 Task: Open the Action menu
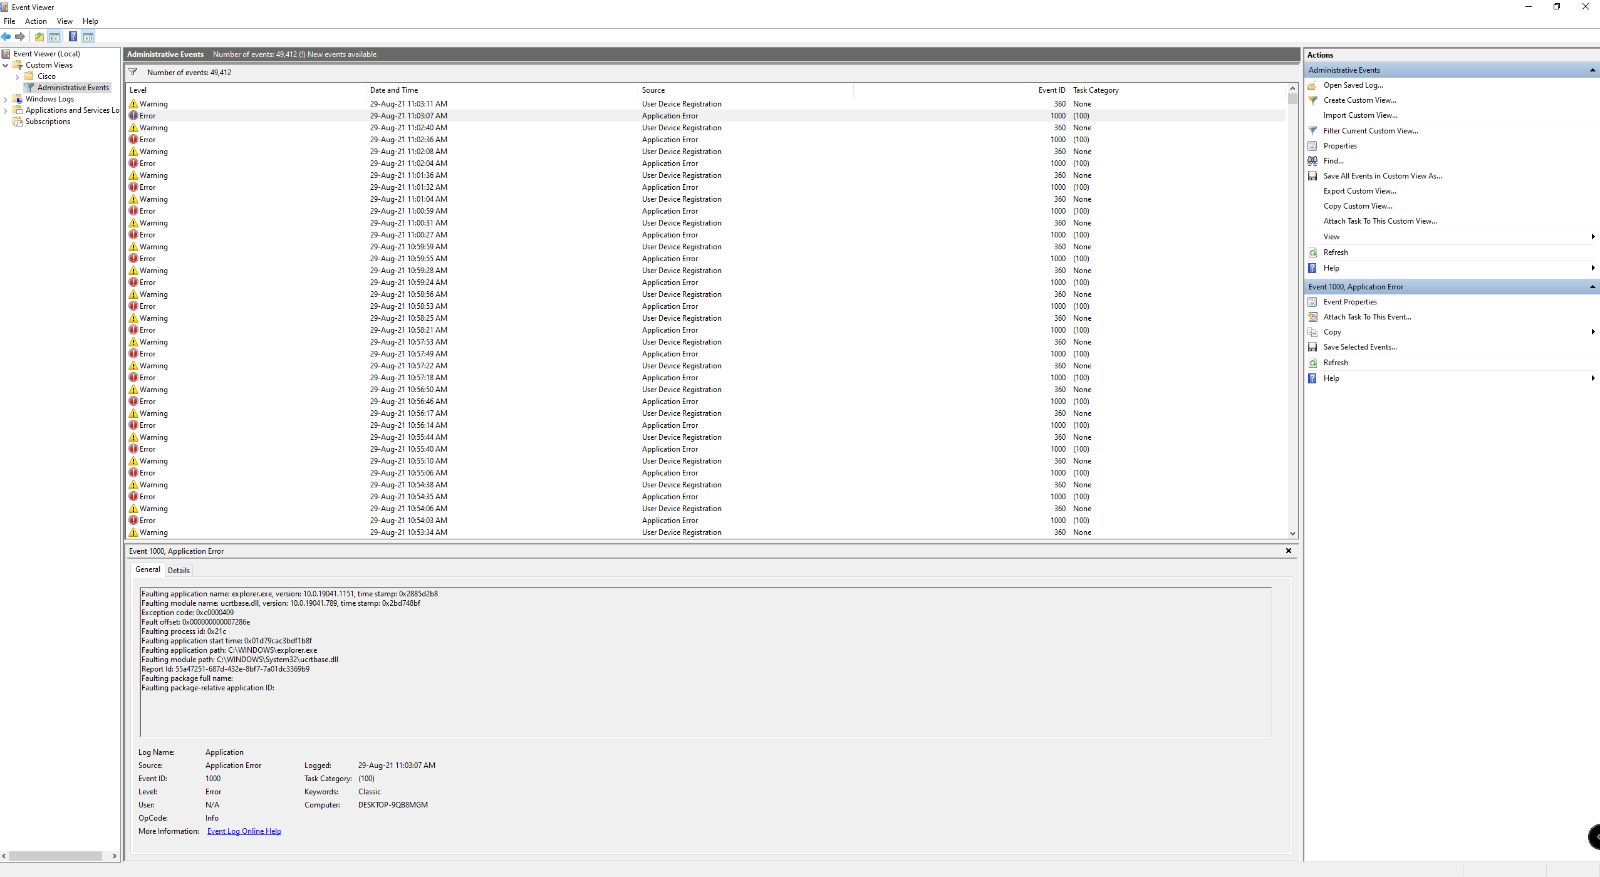click(36, 21)
